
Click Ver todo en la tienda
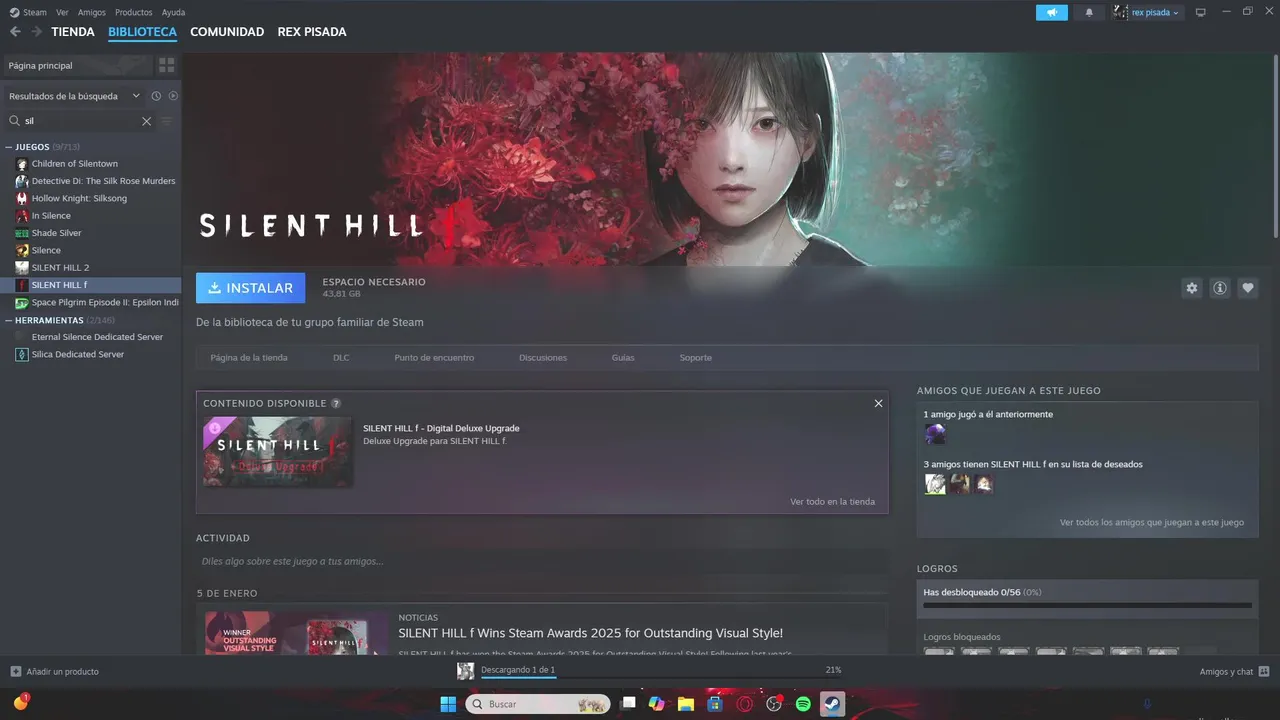832,502
